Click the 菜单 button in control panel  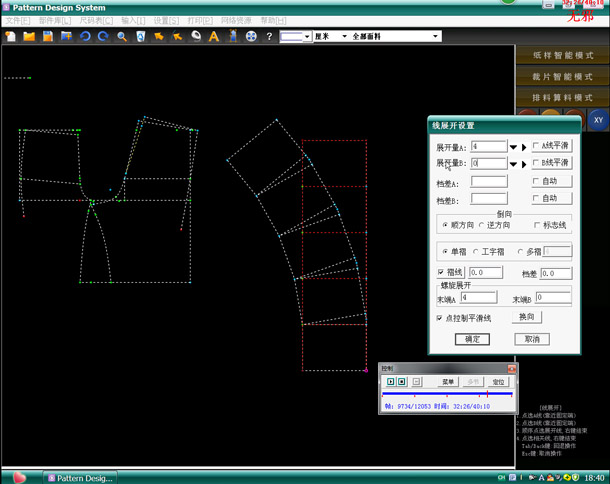(x=448, y=382)
